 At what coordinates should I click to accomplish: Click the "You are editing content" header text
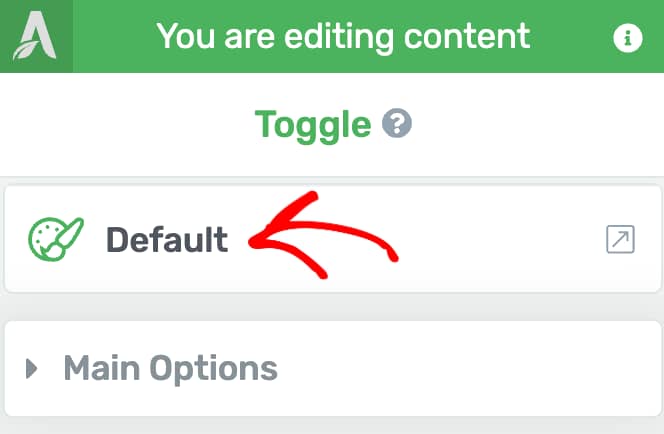tap(343, 37)
